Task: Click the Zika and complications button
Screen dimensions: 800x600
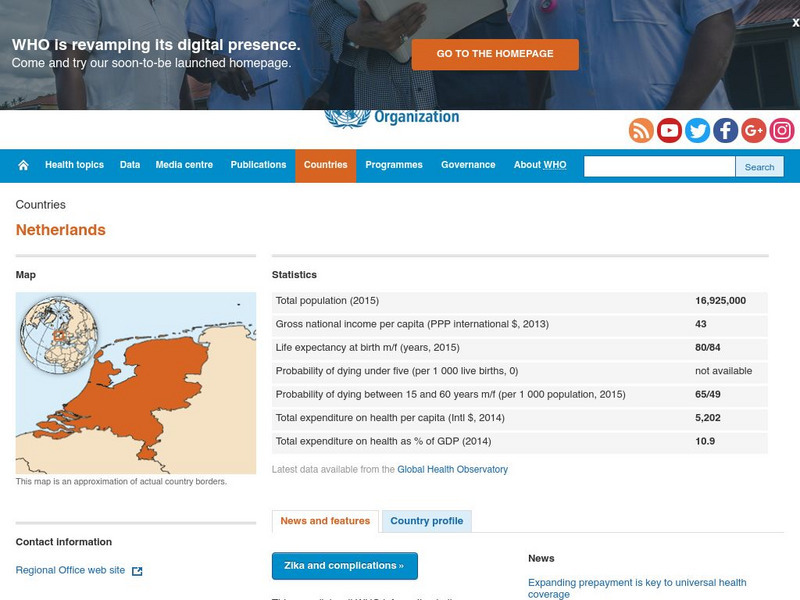Action: [345, 565]
